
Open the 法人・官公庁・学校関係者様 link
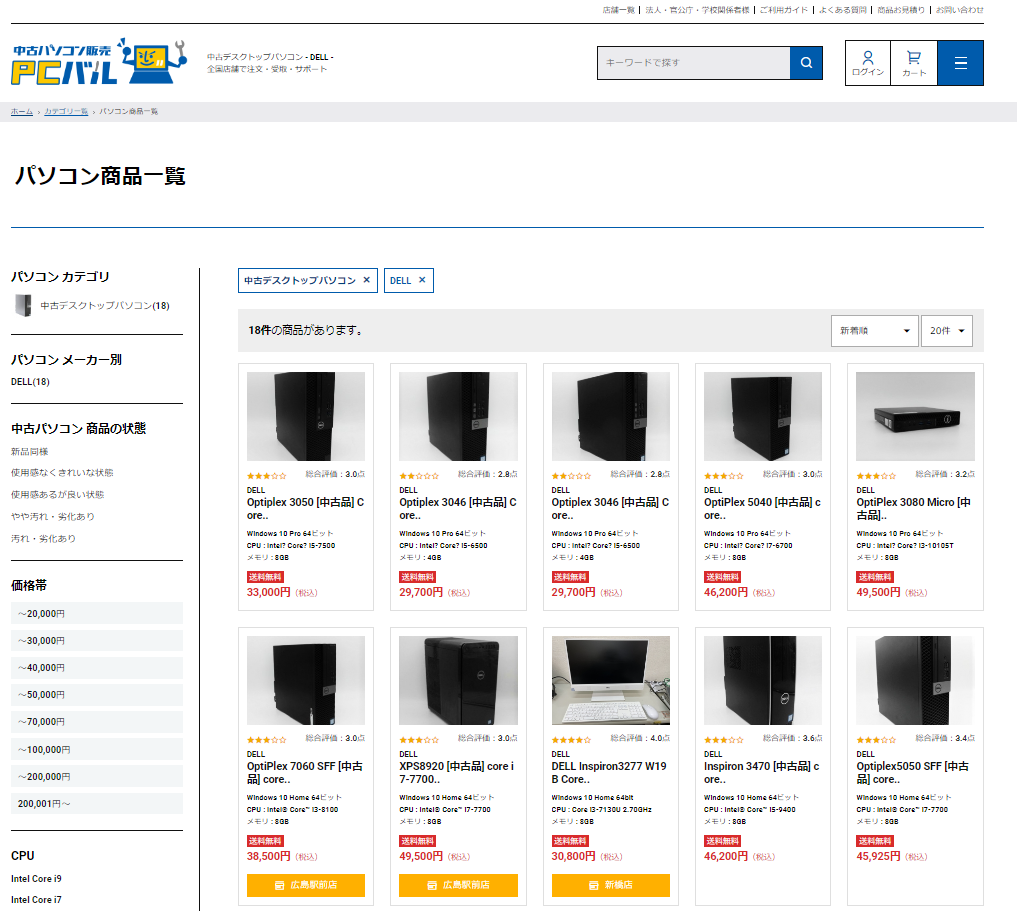point(697,10)
